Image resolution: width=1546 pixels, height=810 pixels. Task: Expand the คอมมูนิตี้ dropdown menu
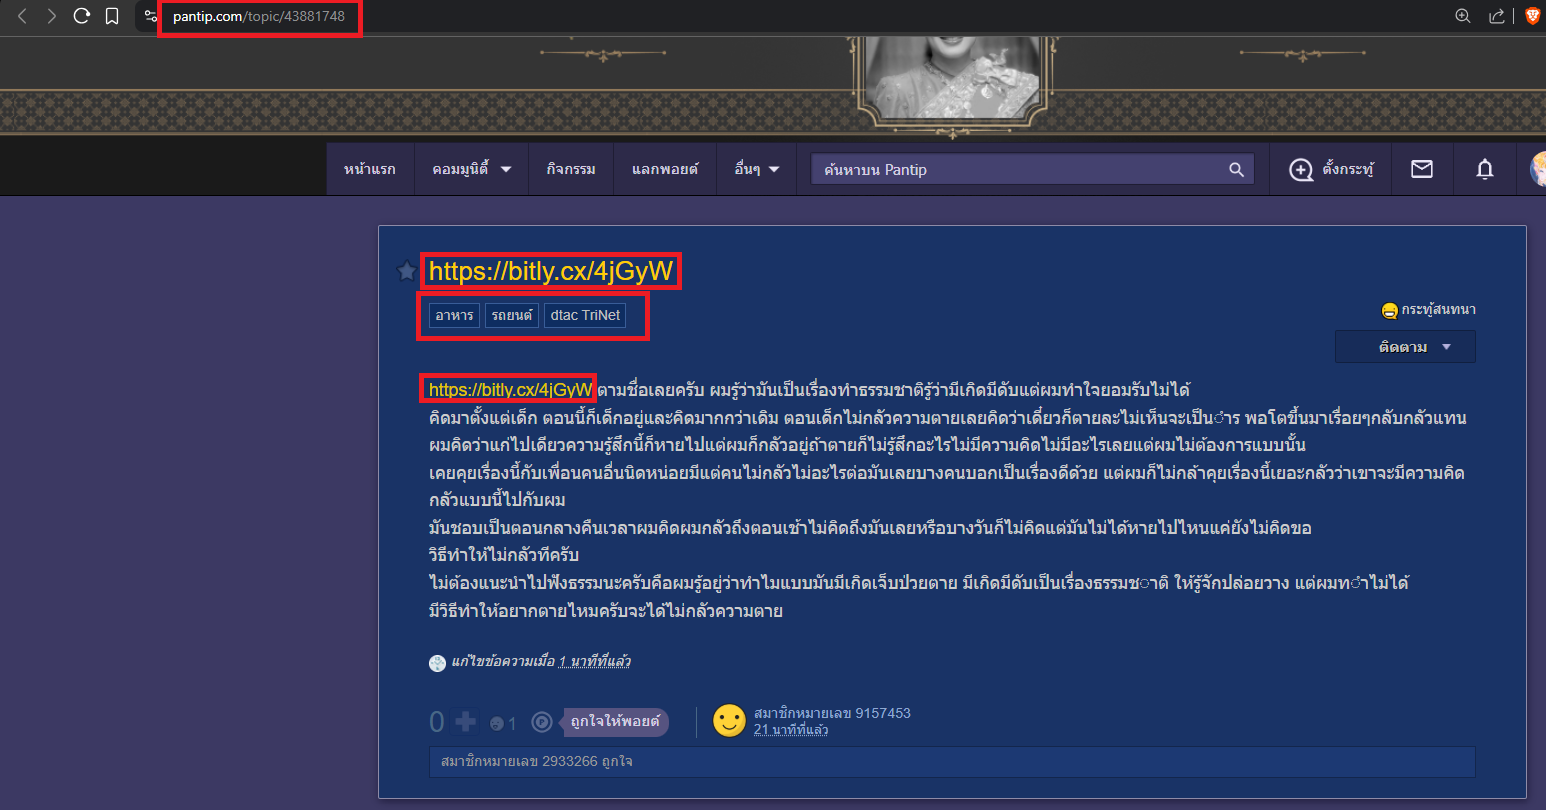471,169
